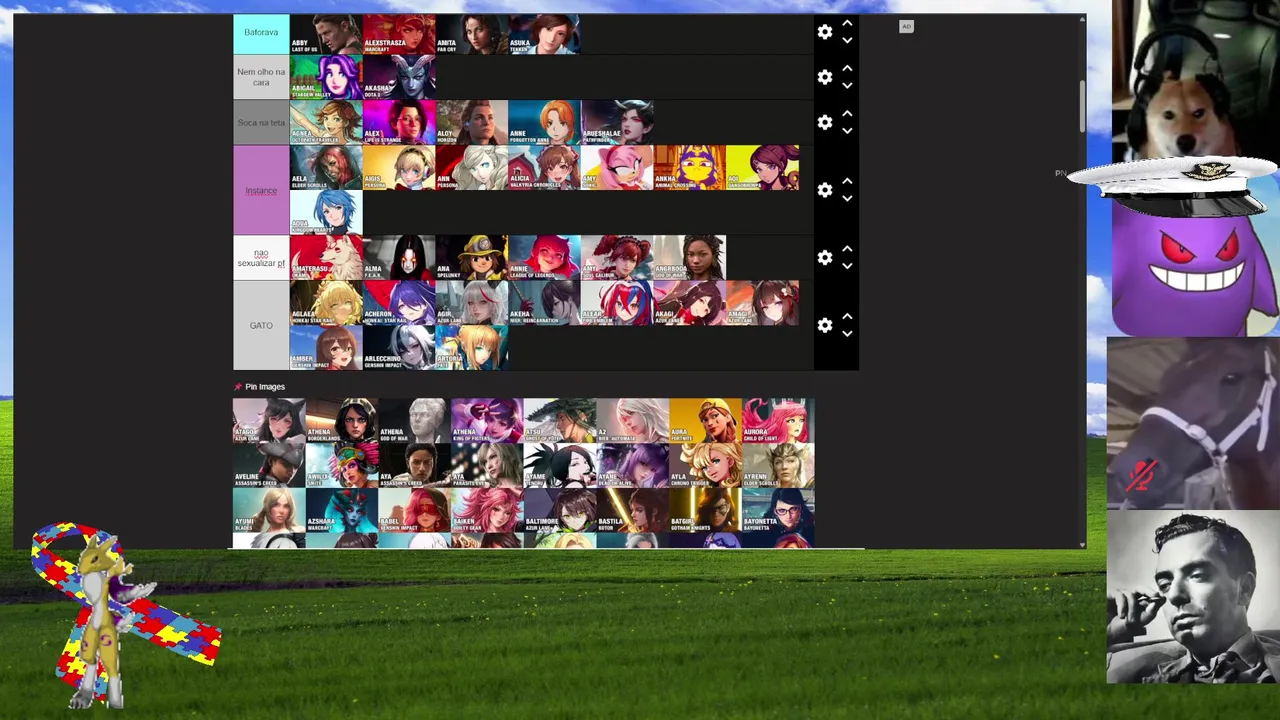Edit the Soca na teta tier label

tap(261, 122)
